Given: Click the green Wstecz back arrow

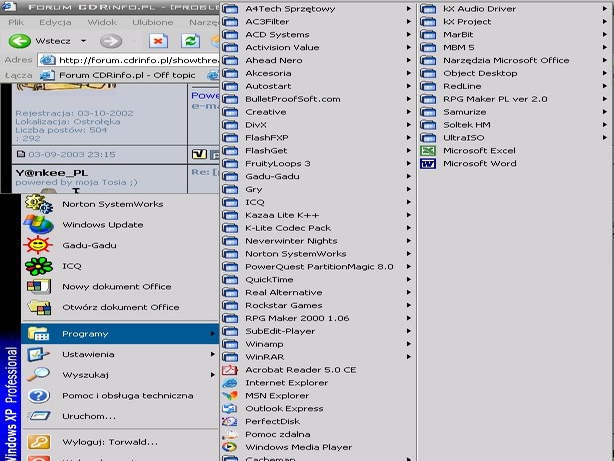Looking at the screenshot, I should (x=20, y=41).
